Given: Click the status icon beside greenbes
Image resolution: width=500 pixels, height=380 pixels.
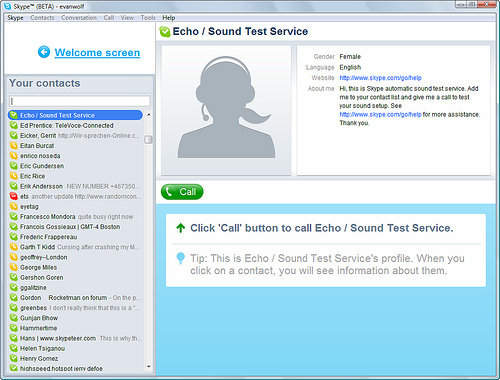Looking at the screenshot, I should (x=14, y=308).
